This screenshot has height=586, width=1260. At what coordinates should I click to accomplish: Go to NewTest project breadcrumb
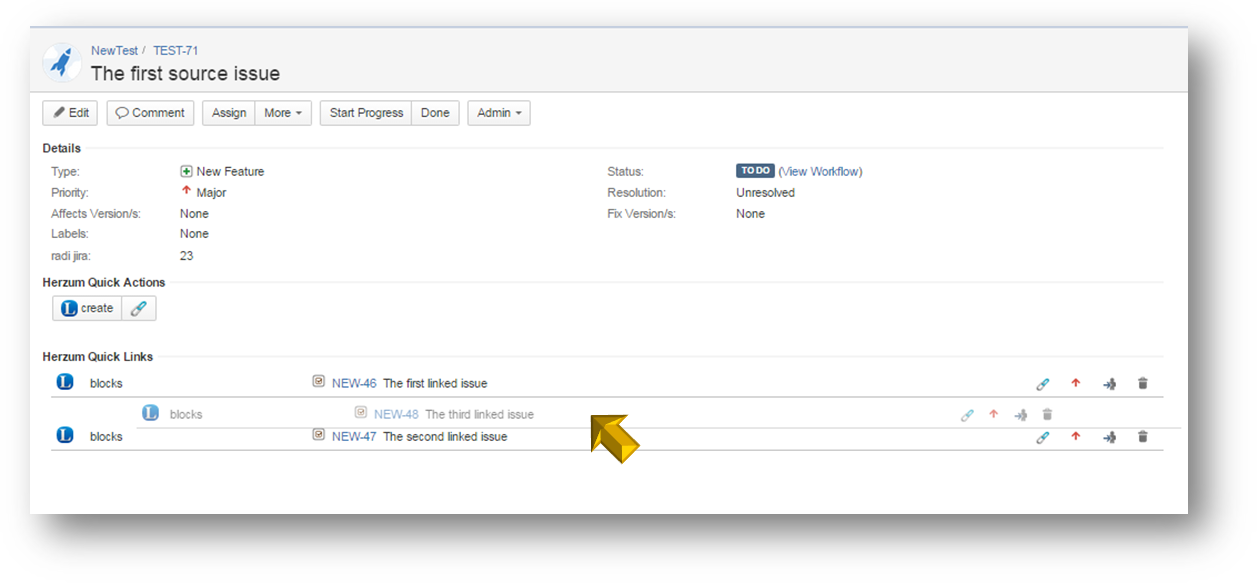coord(114,50)
